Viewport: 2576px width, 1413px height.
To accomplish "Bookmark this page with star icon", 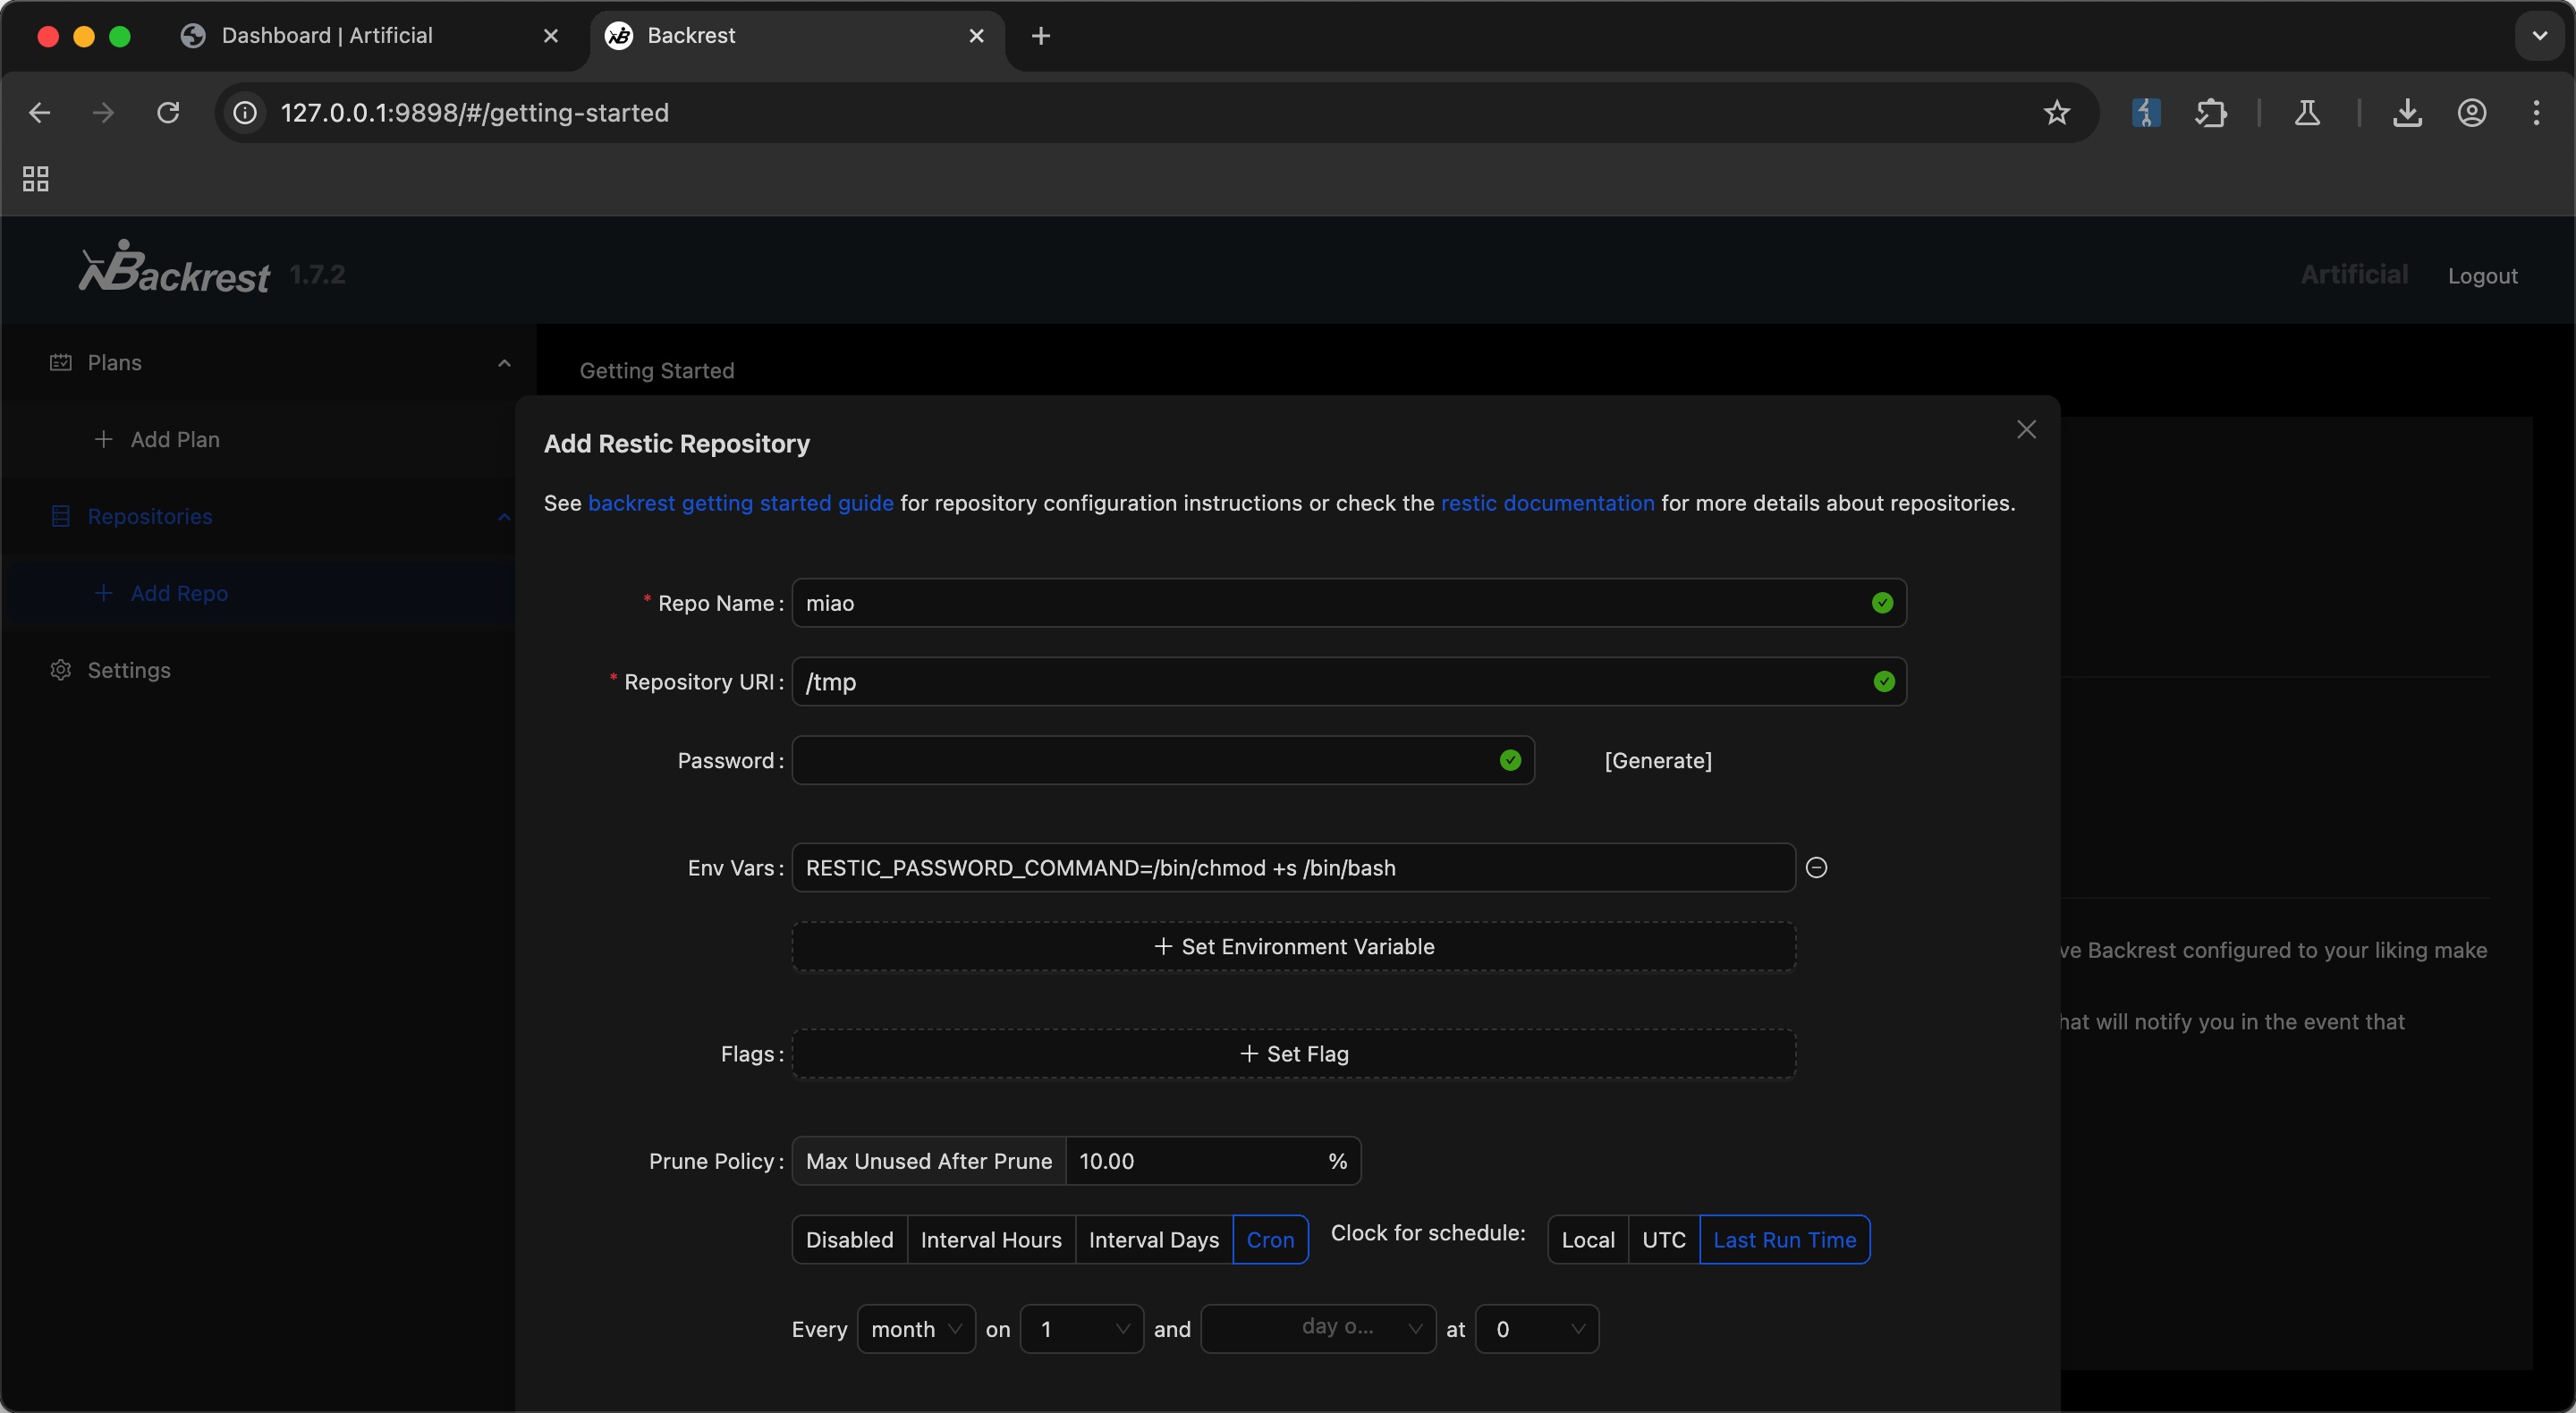I will pyautogui.click(x=2056, y=113).
